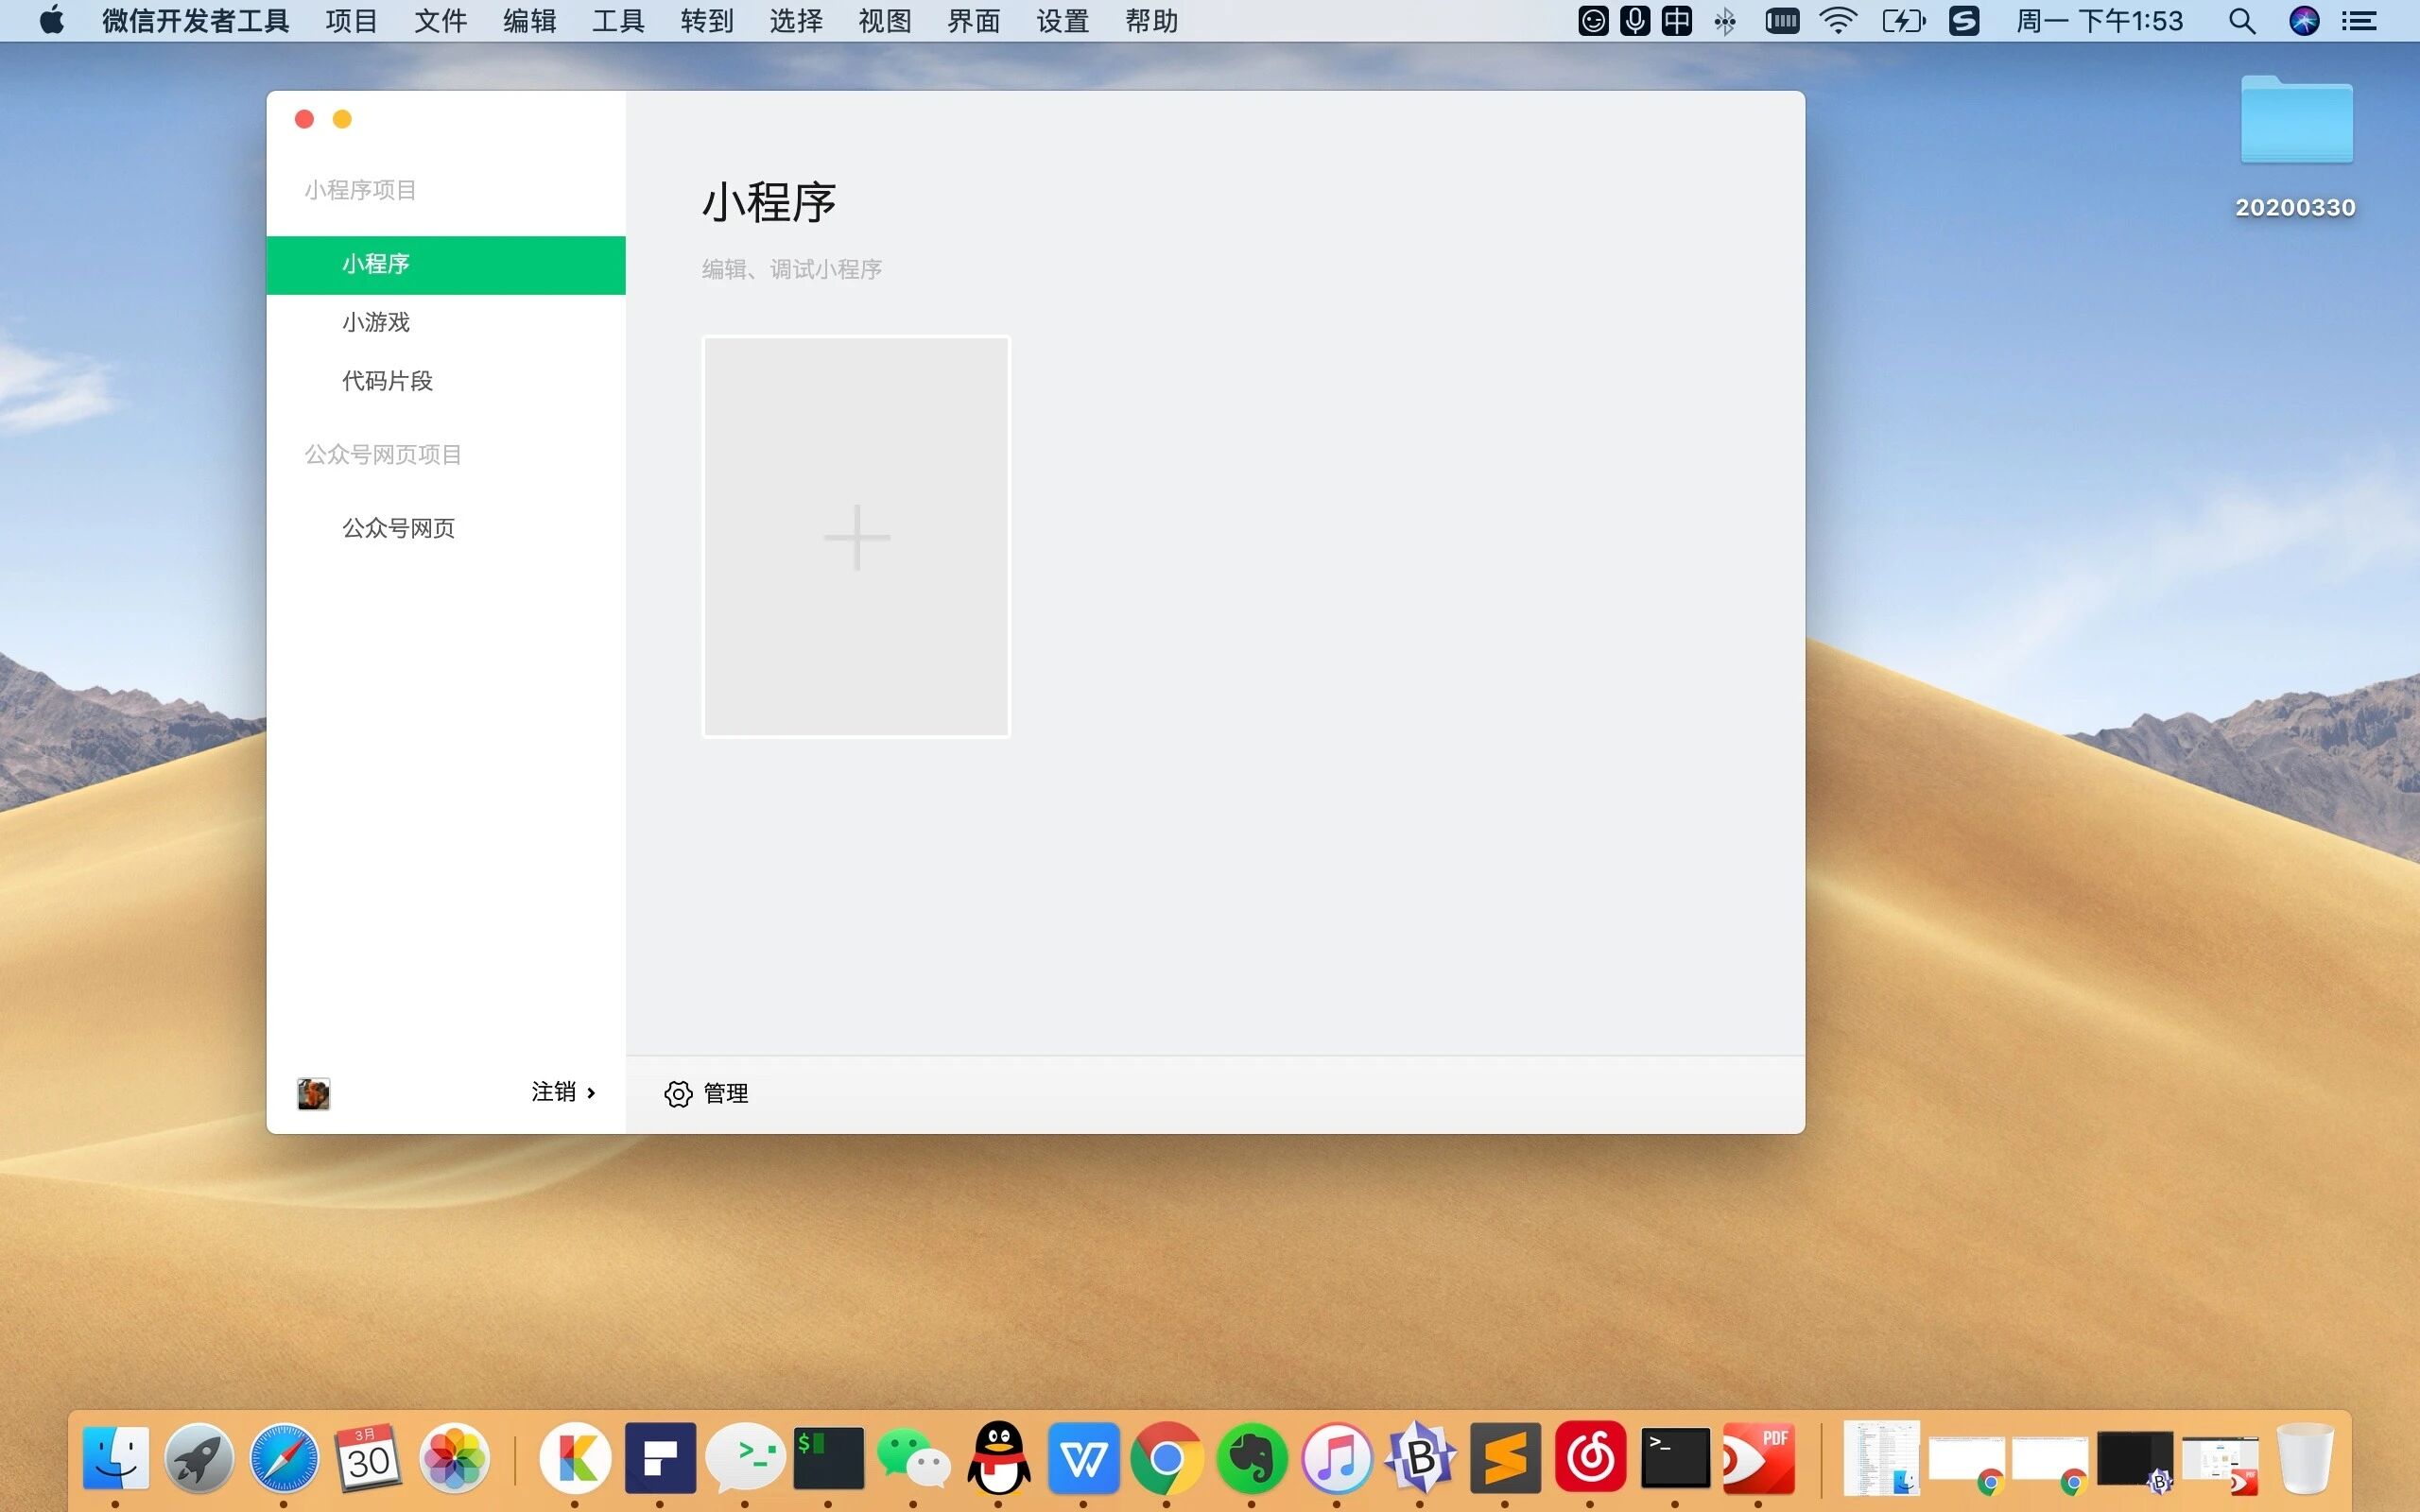This screenshot has width=2420, height=1512.
Task: Open the Wi-Fi status menu
Action: click(x=1838, y=21)
